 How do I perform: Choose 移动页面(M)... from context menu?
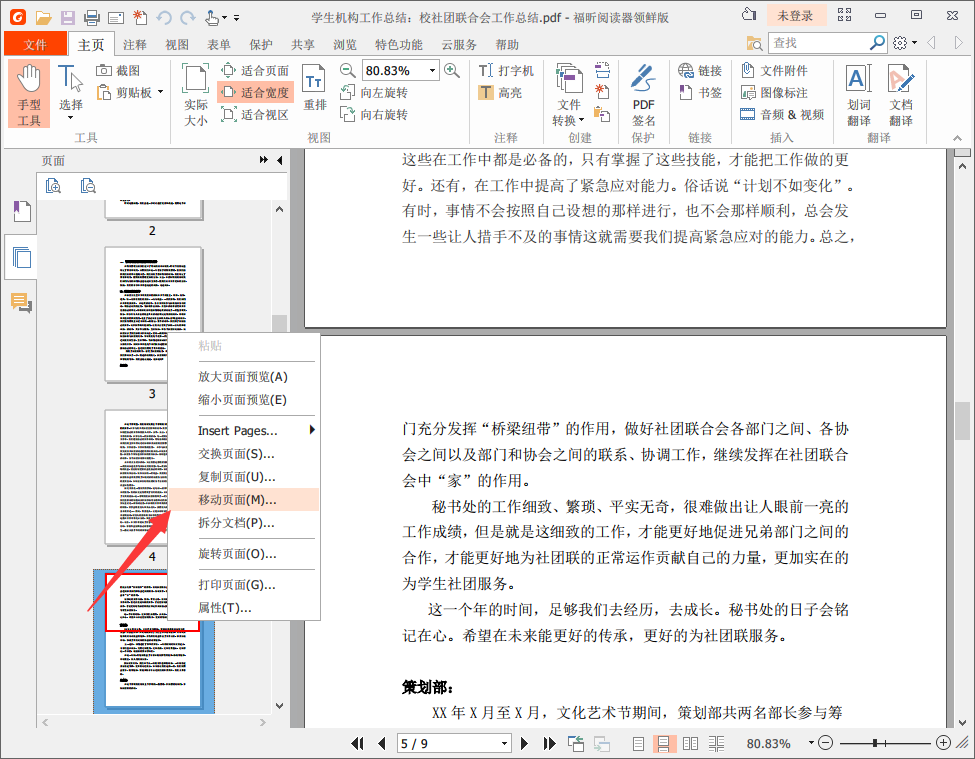pyautogui.click(x=237, y=500)
